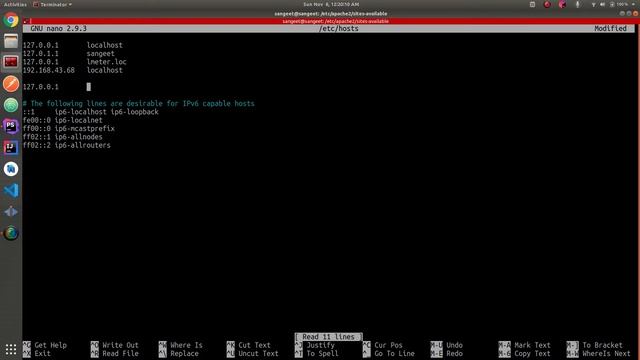
Task: Click the calendar-style tray indicator
Action: coord(532,4)
